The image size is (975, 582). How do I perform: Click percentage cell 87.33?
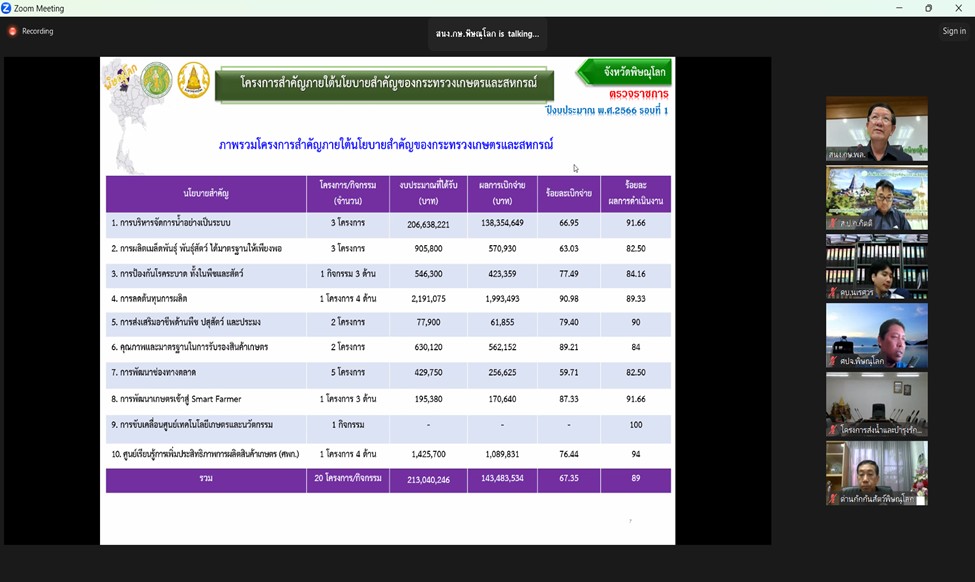[569, 399]
